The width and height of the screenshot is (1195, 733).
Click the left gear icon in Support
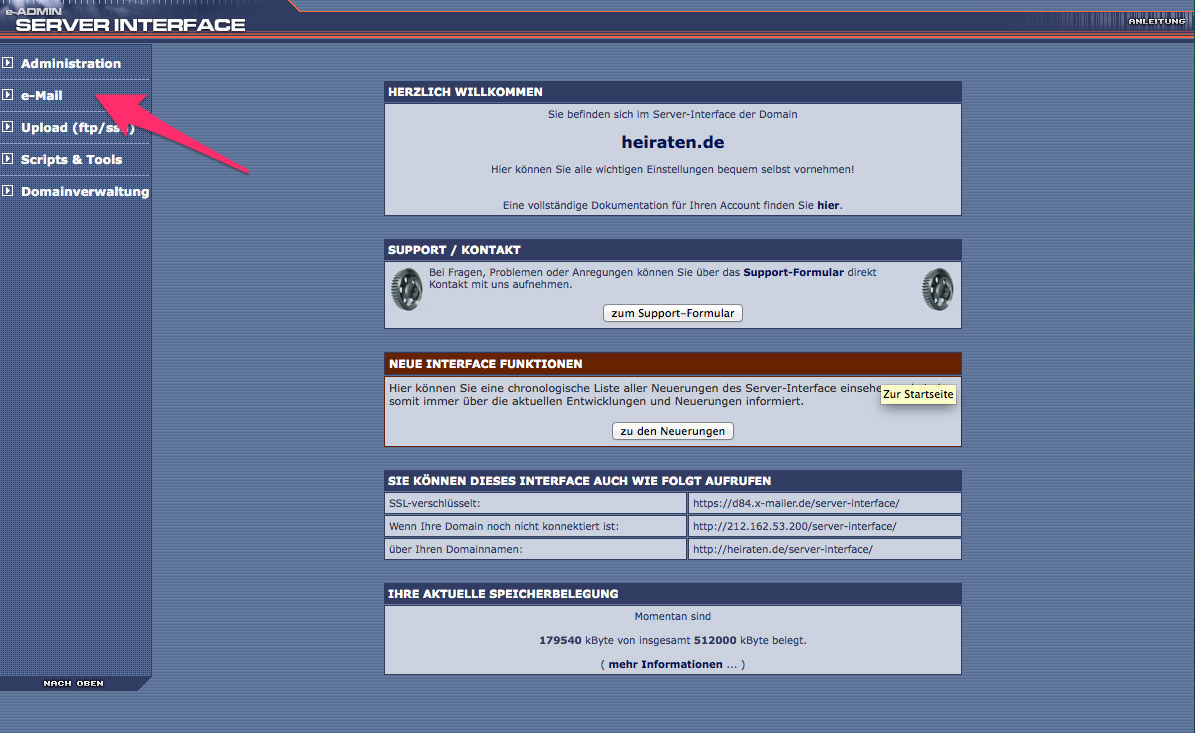pyautogui.click(x=406, y=289)
